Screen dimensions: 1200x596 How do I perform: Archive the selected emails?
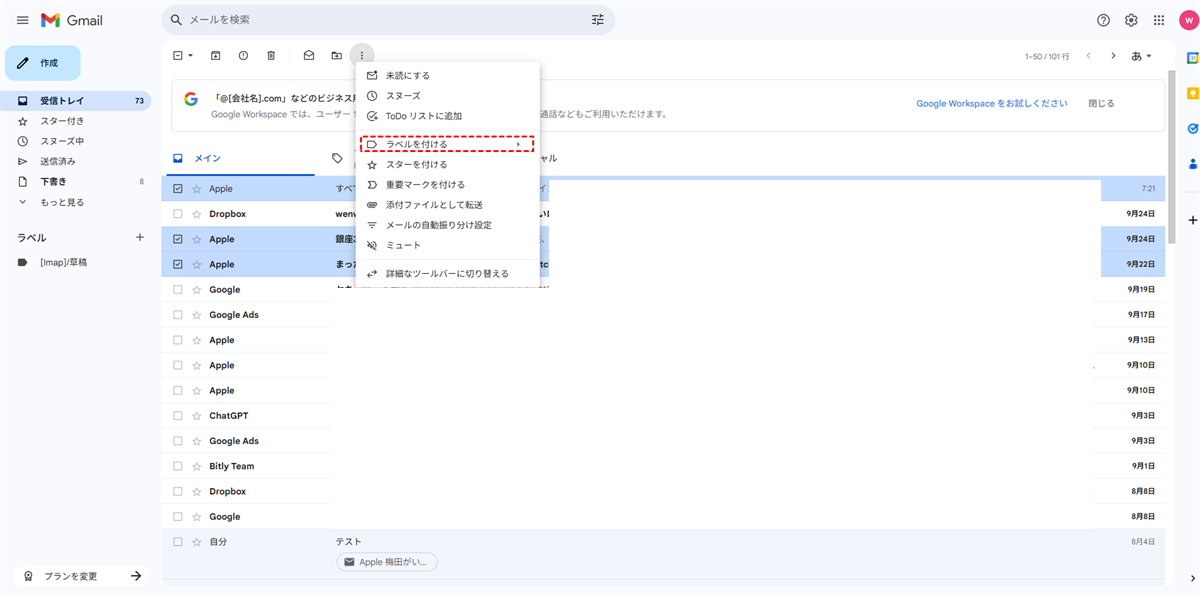216,56
